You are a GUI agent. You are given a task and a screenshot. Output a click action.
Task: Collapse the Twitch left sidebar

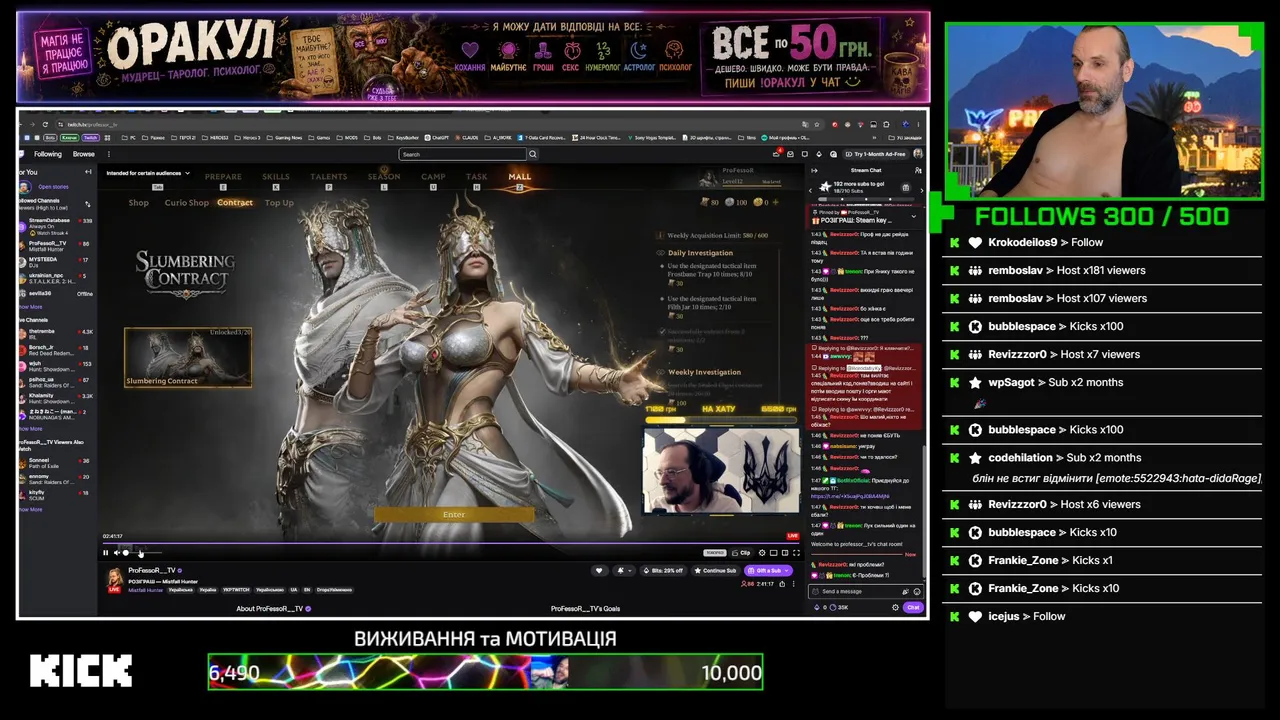pos(88,172)
